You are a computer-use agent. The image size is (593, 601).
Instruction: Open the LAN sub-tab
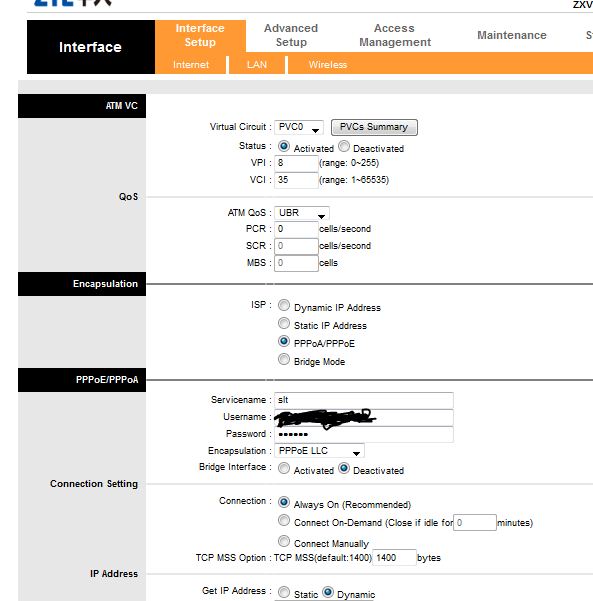click(x=257, y=65)
